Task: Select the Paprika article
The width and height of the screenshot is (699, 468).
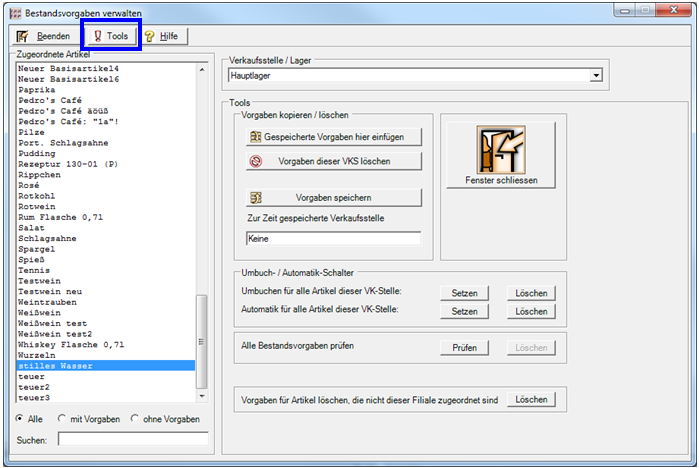Action: point(106,90)
